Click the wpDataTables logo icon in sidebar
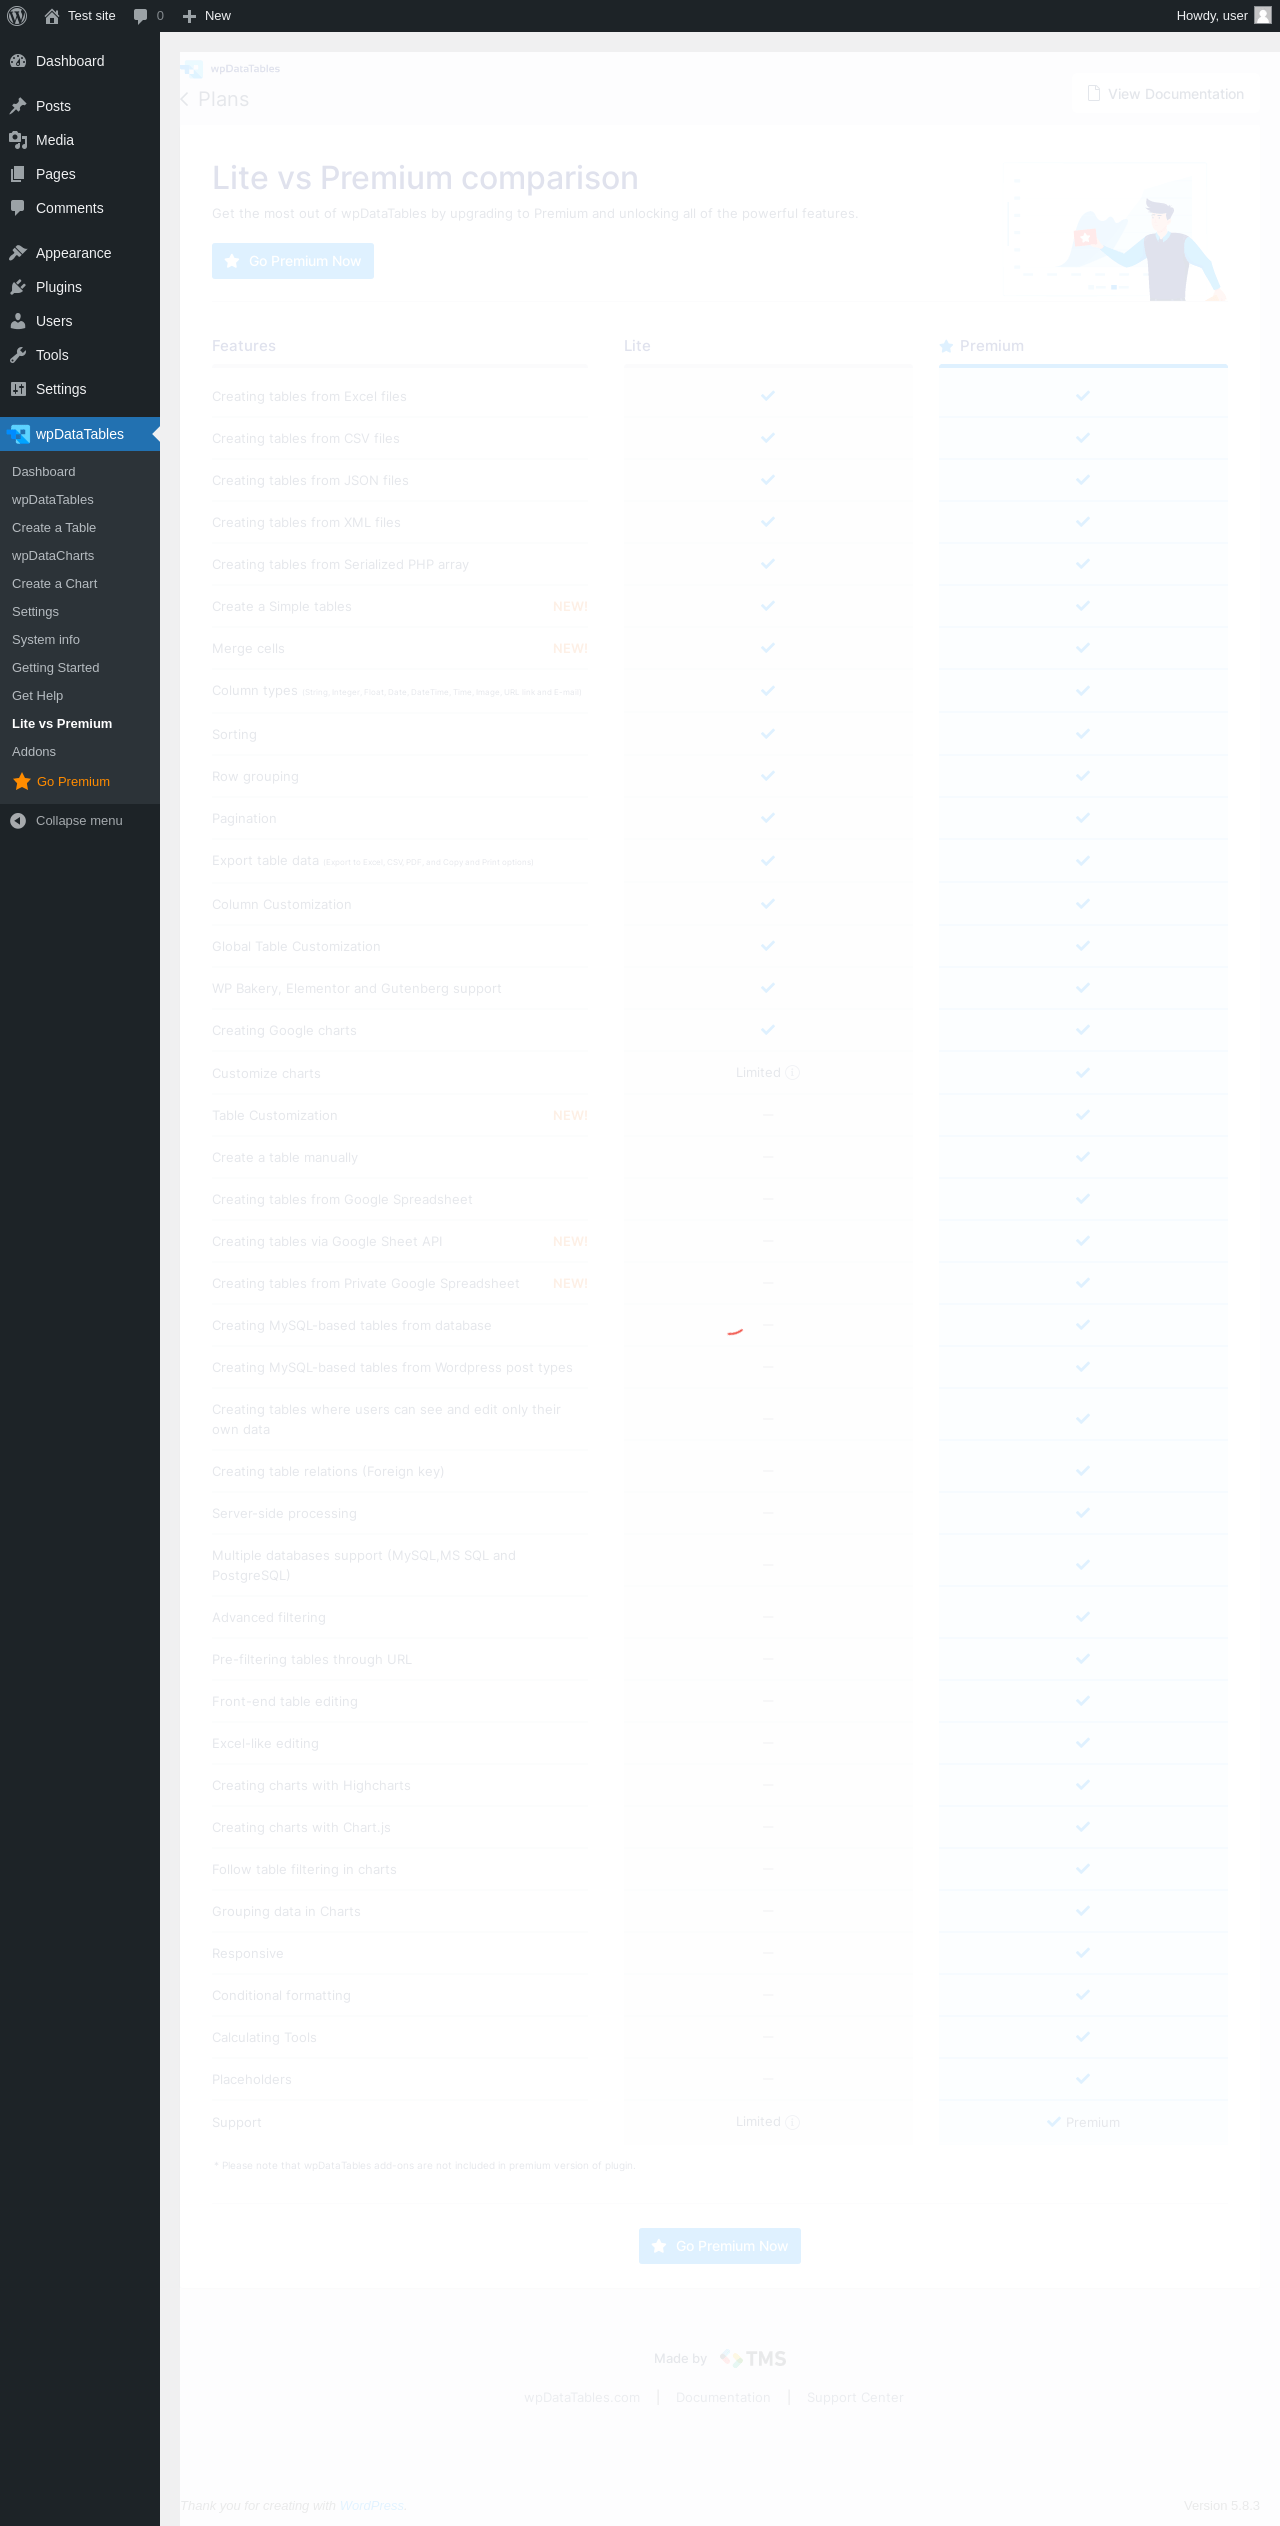 (x=18, y=434)
